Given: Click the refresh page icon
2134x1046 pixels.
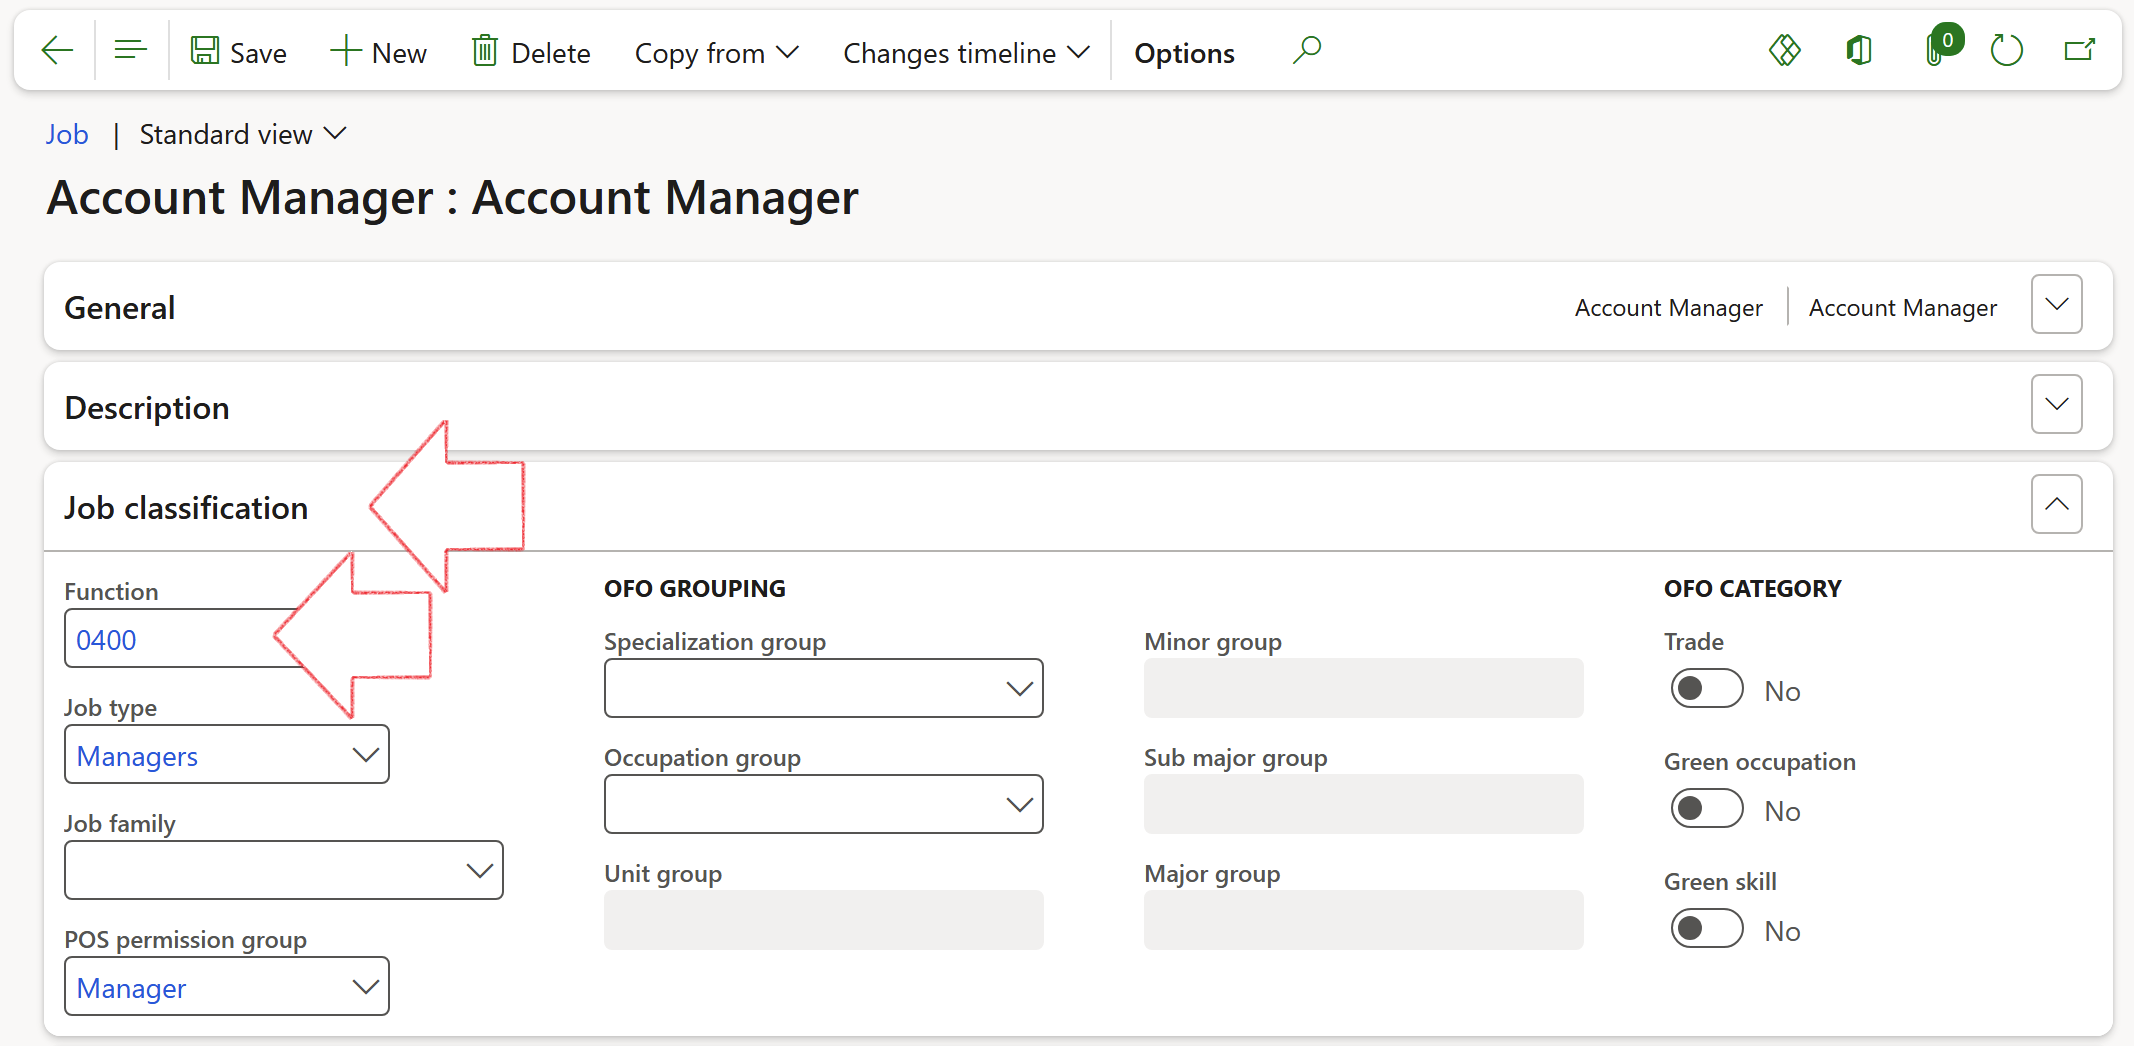Looking at the screenshot, I should pyautogui.click(x=2006, y=50).
